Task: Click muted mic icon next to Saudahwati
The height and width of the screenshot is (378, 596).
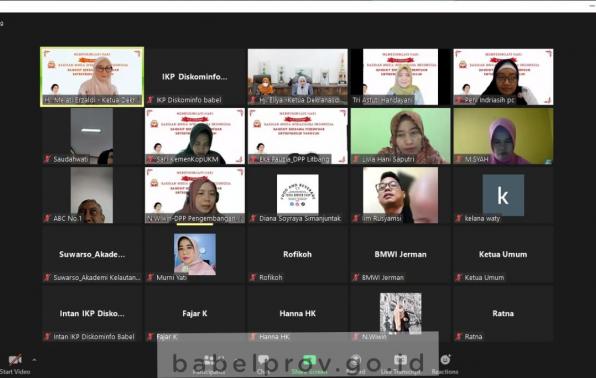Action: [48, 159]
